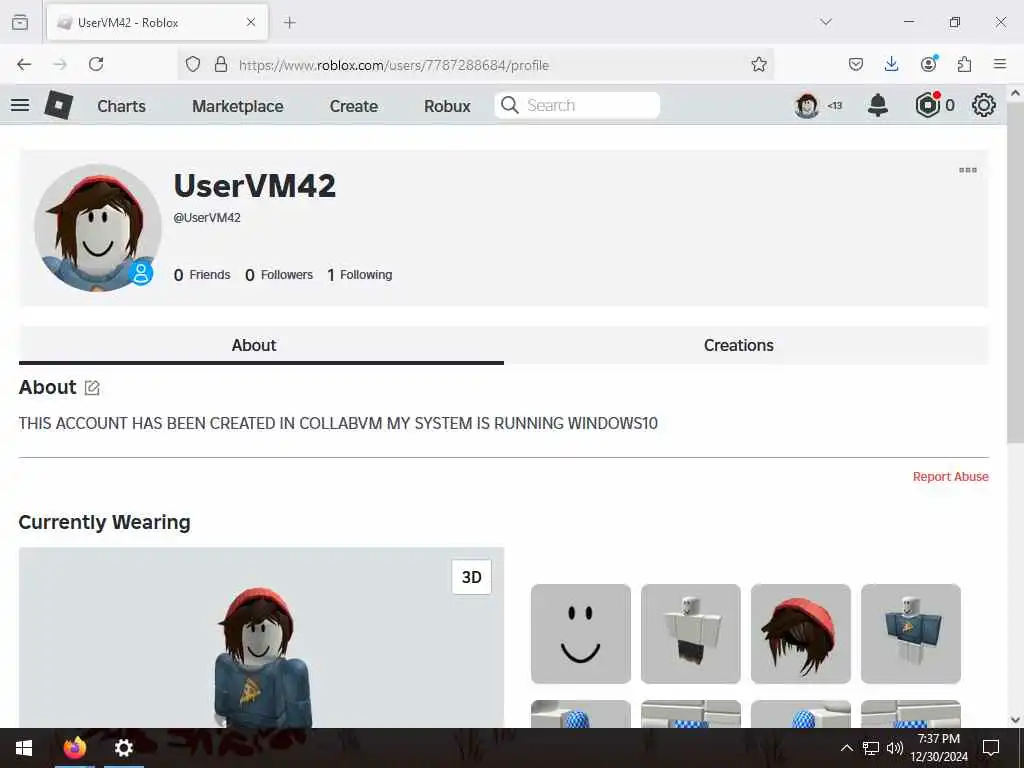Open the Firefox View recent browsing icon
Image resolution: width=1024 pixels, height=768 pixels.
20,22
